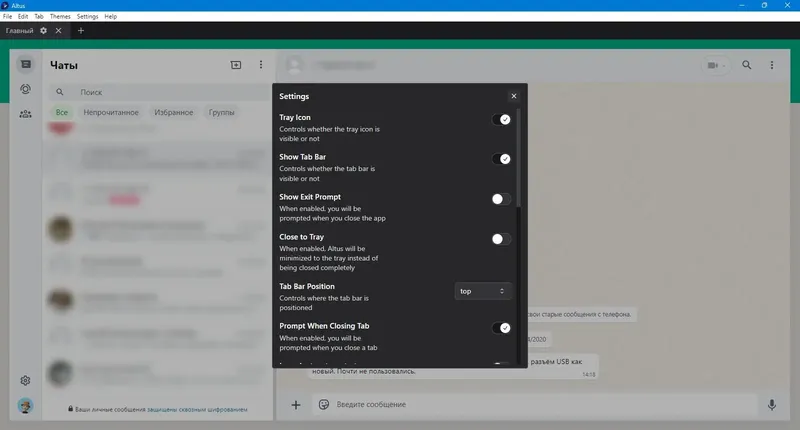The height and width of the screenshot is (430, 800).
Task: Click the Поиск search field
Action: click(162, 92)
